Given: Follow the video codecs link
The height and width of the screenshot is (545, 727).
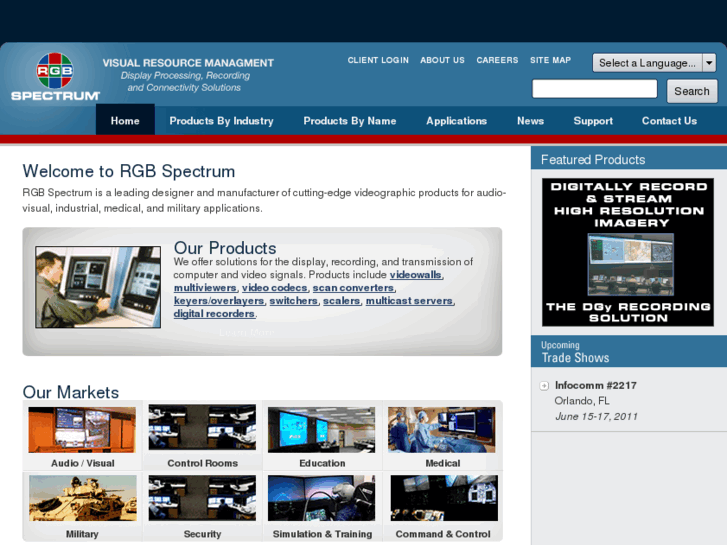Looking at the screenshot, I should (x=274, y=288).
